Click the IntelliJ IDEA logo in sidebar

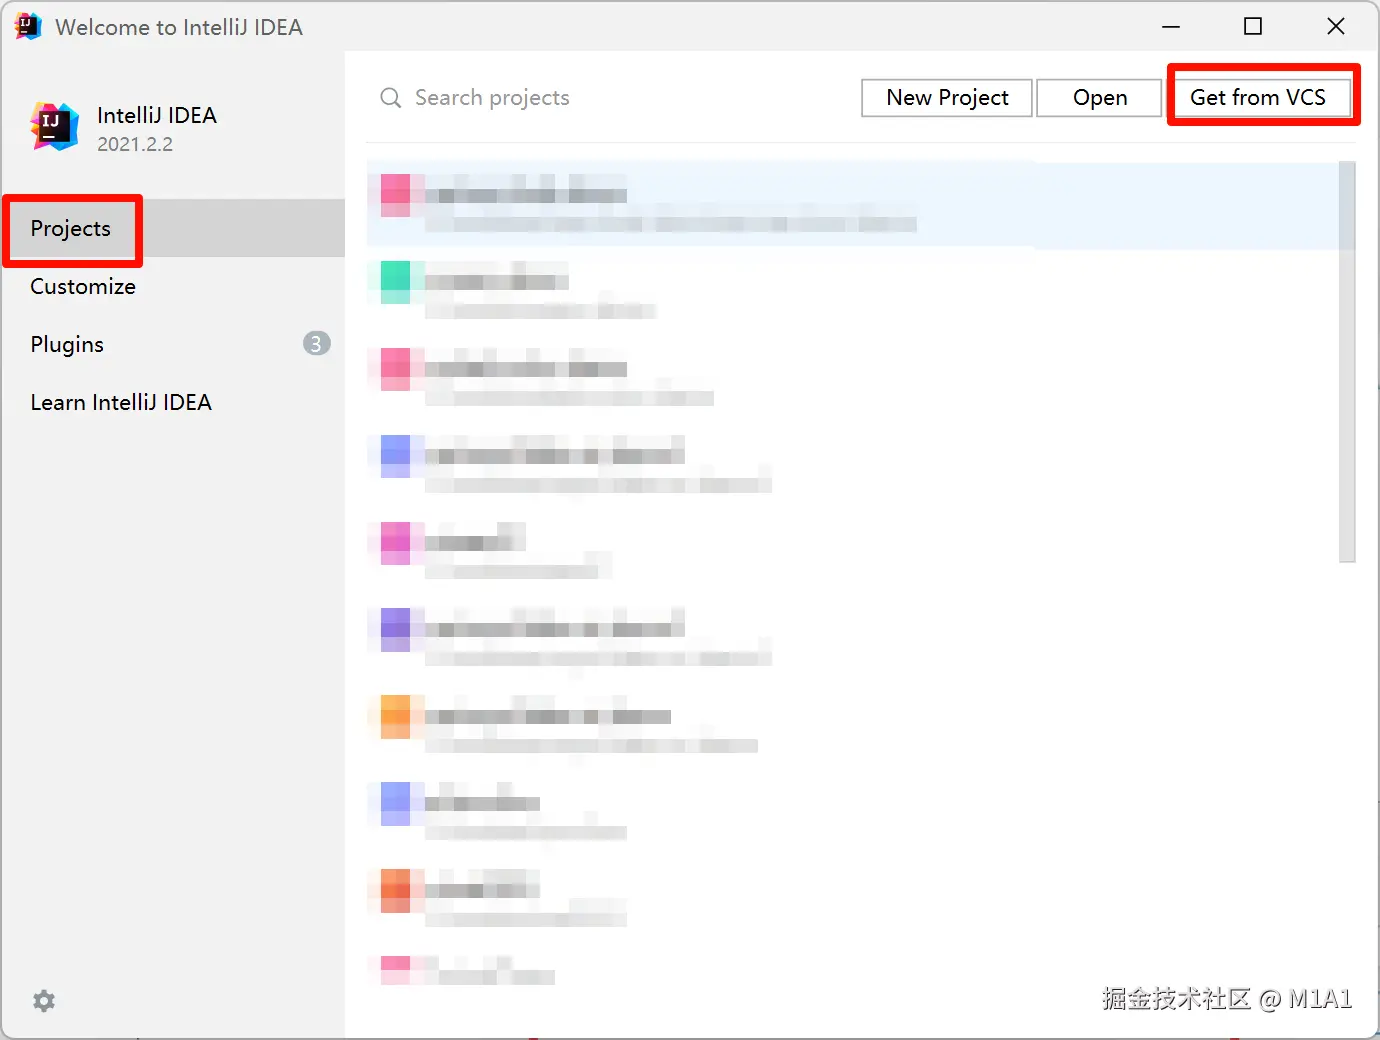54,127
